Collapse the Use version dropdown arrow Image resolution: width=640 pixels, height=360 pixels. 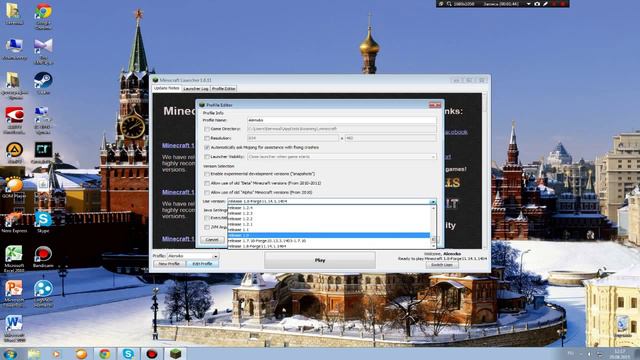pos(433,202)
